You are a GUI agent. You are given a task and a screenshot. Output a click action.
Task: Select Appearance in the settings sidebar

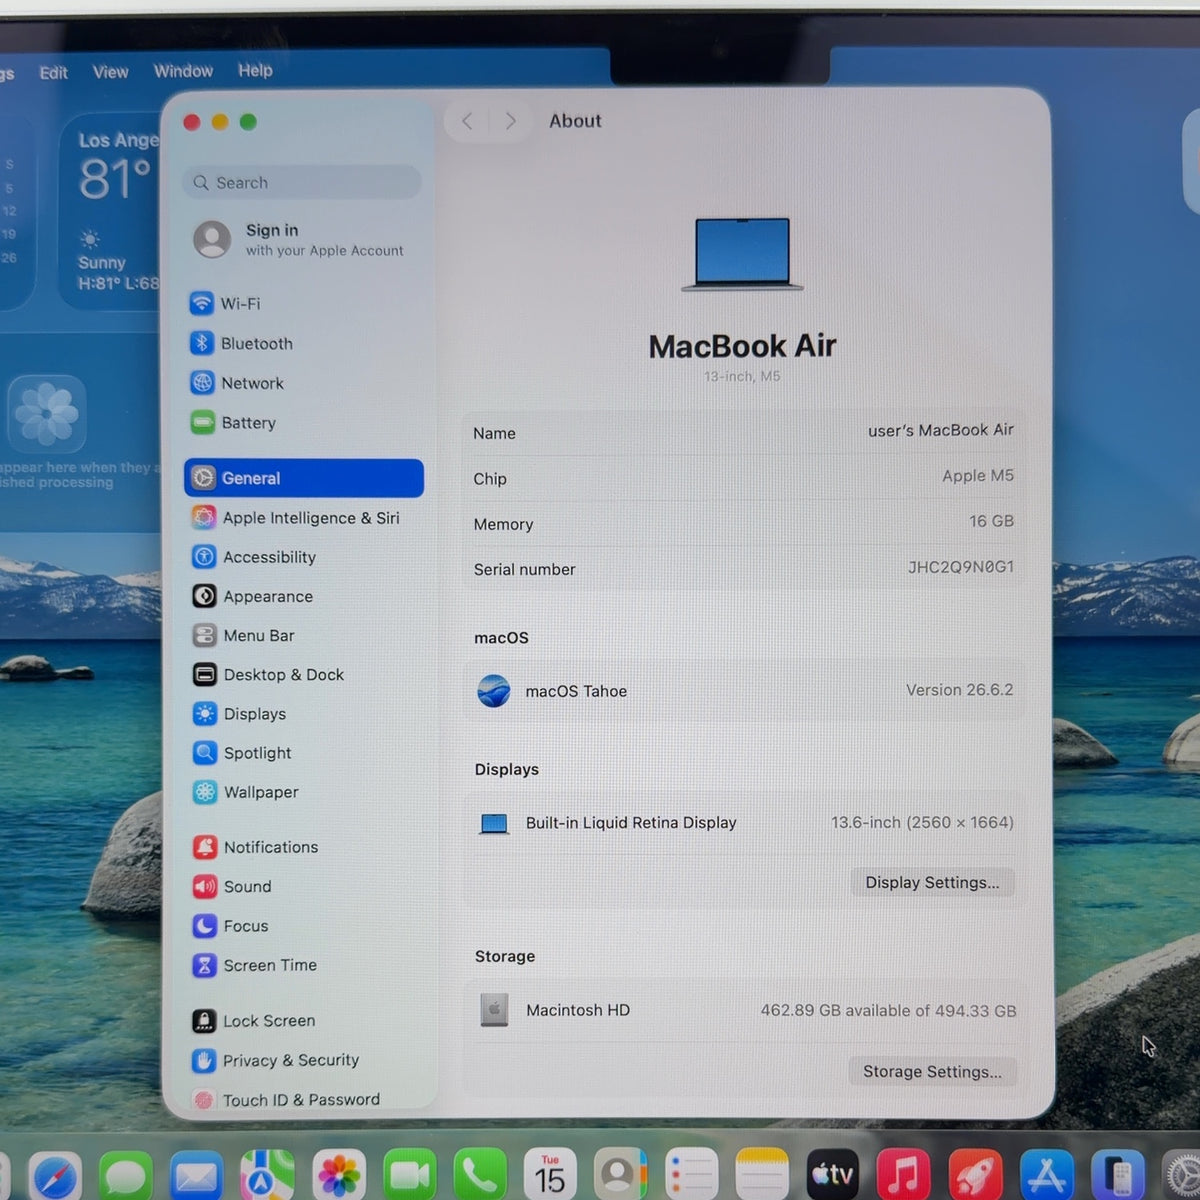(303, 596)
